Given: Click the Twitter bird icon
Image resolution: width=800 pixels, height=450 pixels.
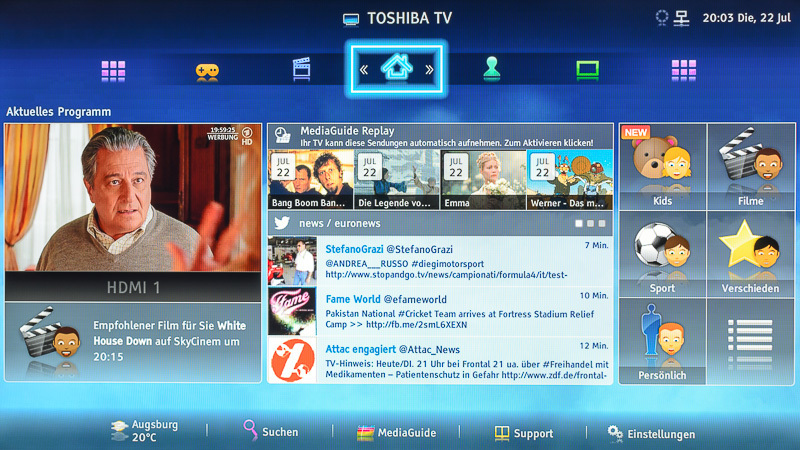Looking at the screenshot, I should pos(282,223).
